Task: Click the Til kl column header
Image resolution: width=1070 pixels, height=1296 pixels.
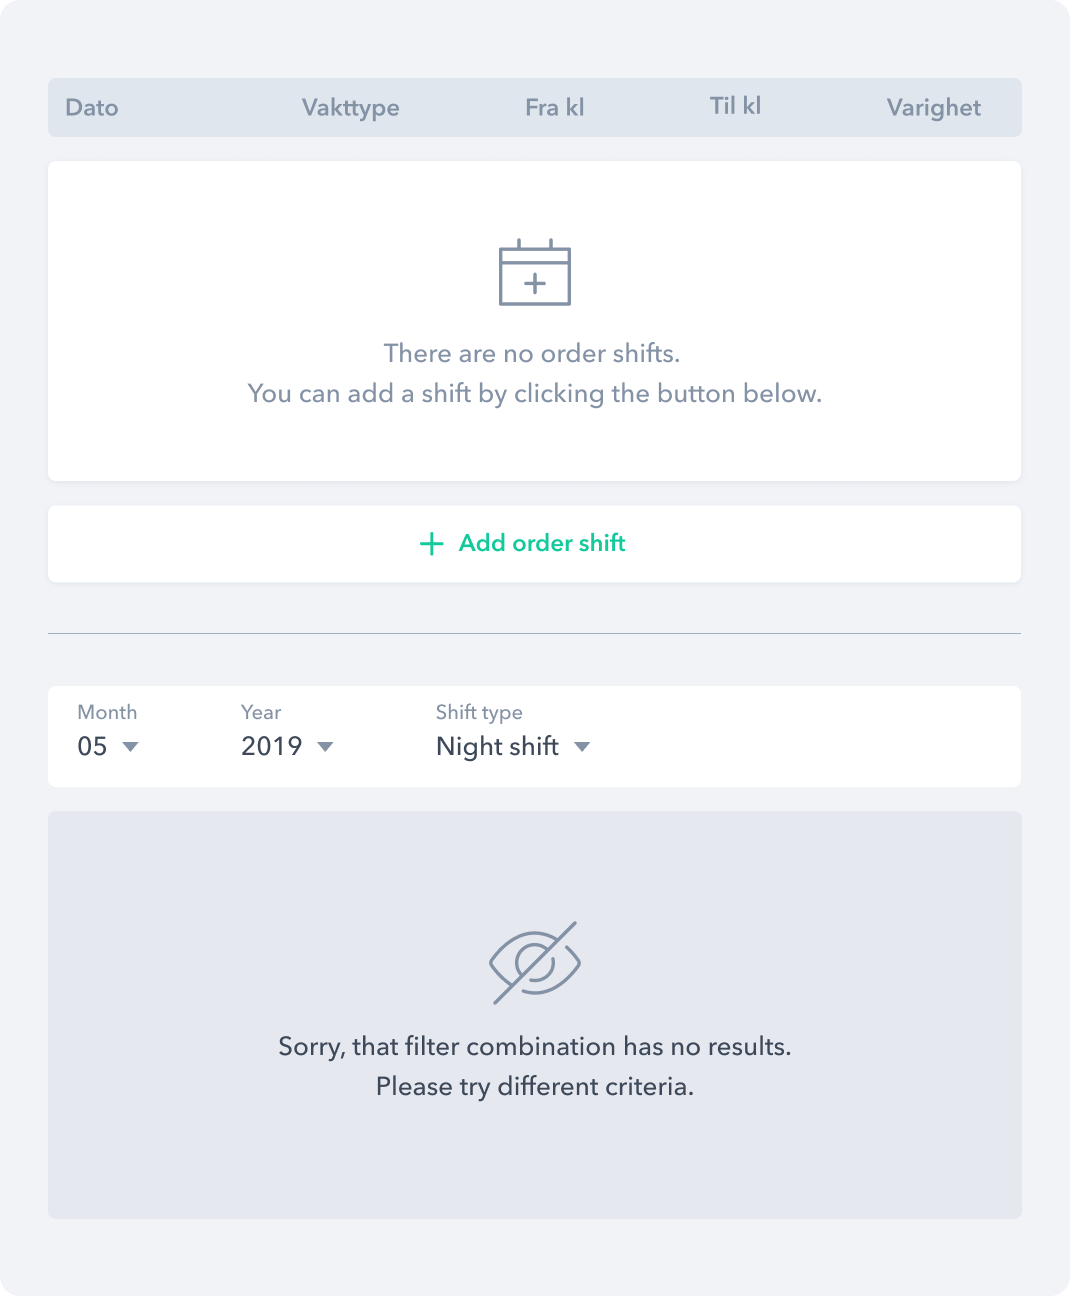Action: [735, 106]
